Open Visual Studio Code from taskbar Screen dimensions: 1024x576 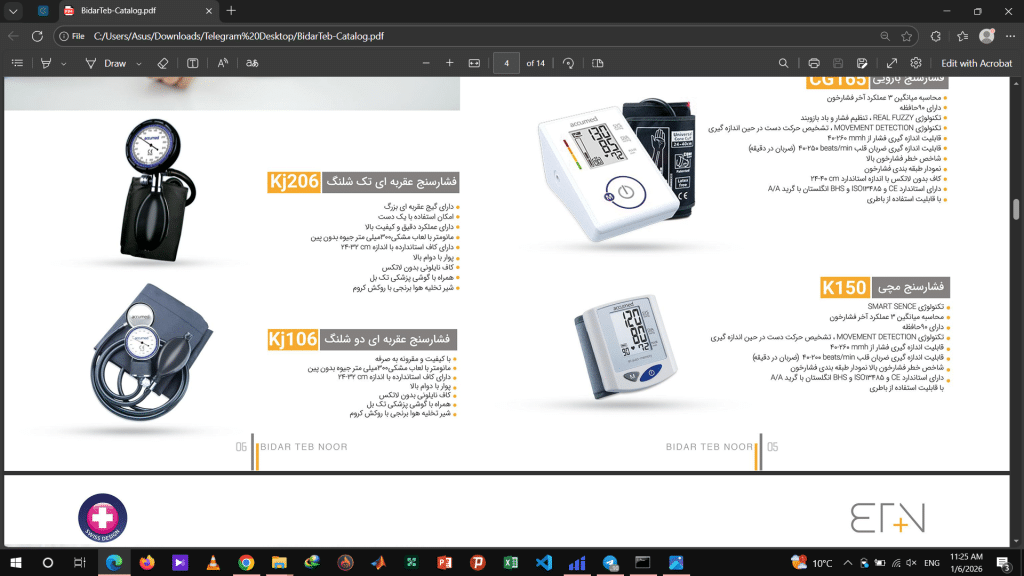pyautogui.click(x=544, y=562)
